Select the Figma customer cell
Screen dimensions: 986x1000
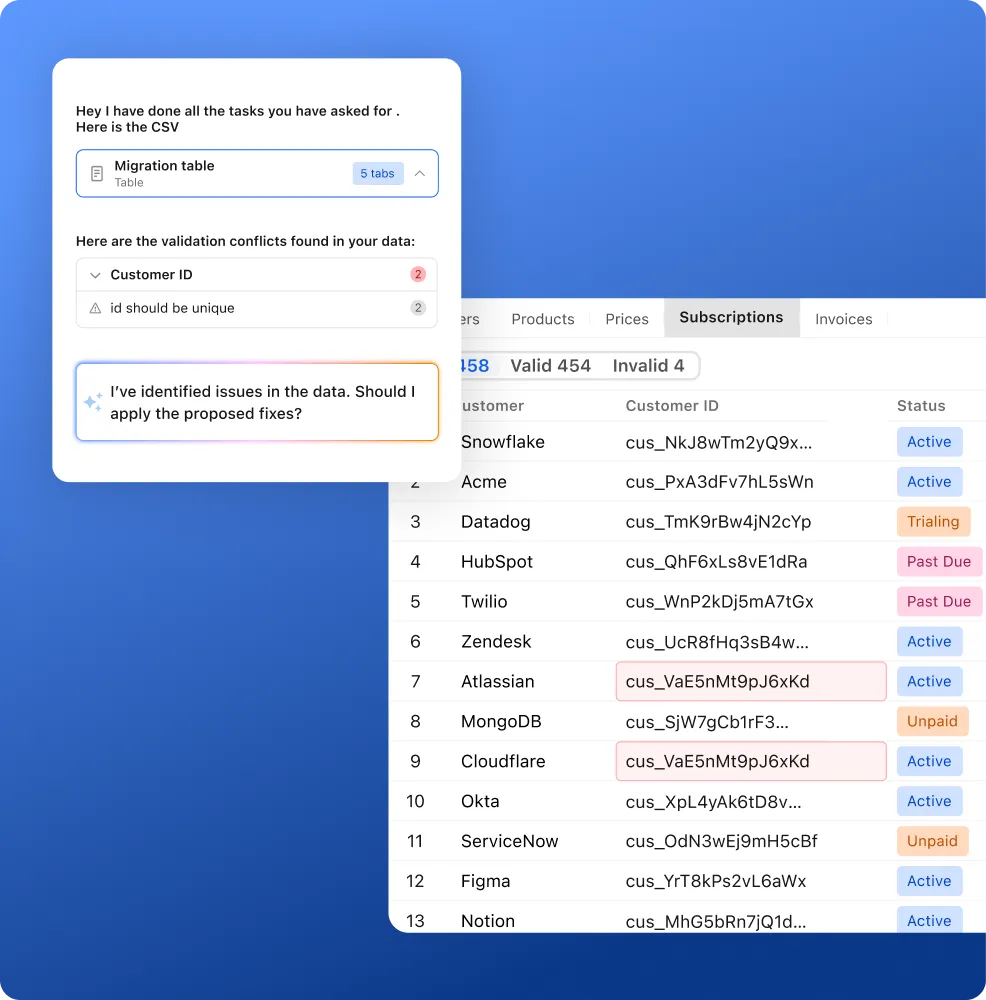tap(485, 881)
